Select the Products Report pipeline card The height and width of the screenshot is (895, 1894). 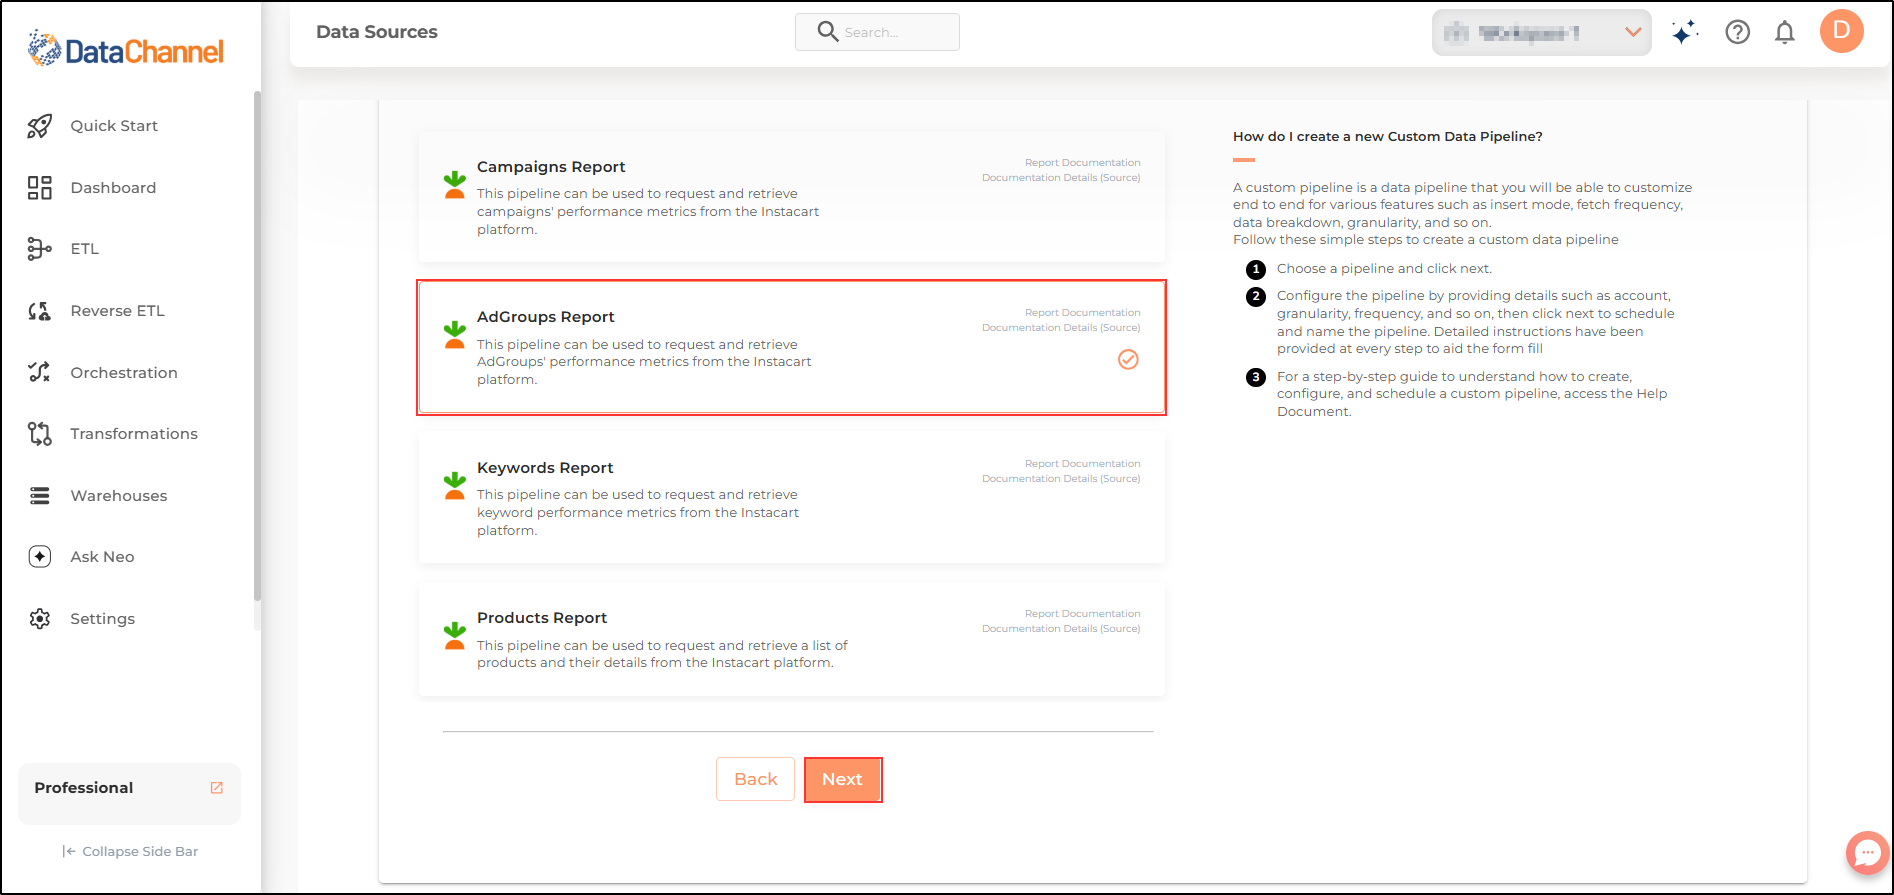(x=792, y=639)
